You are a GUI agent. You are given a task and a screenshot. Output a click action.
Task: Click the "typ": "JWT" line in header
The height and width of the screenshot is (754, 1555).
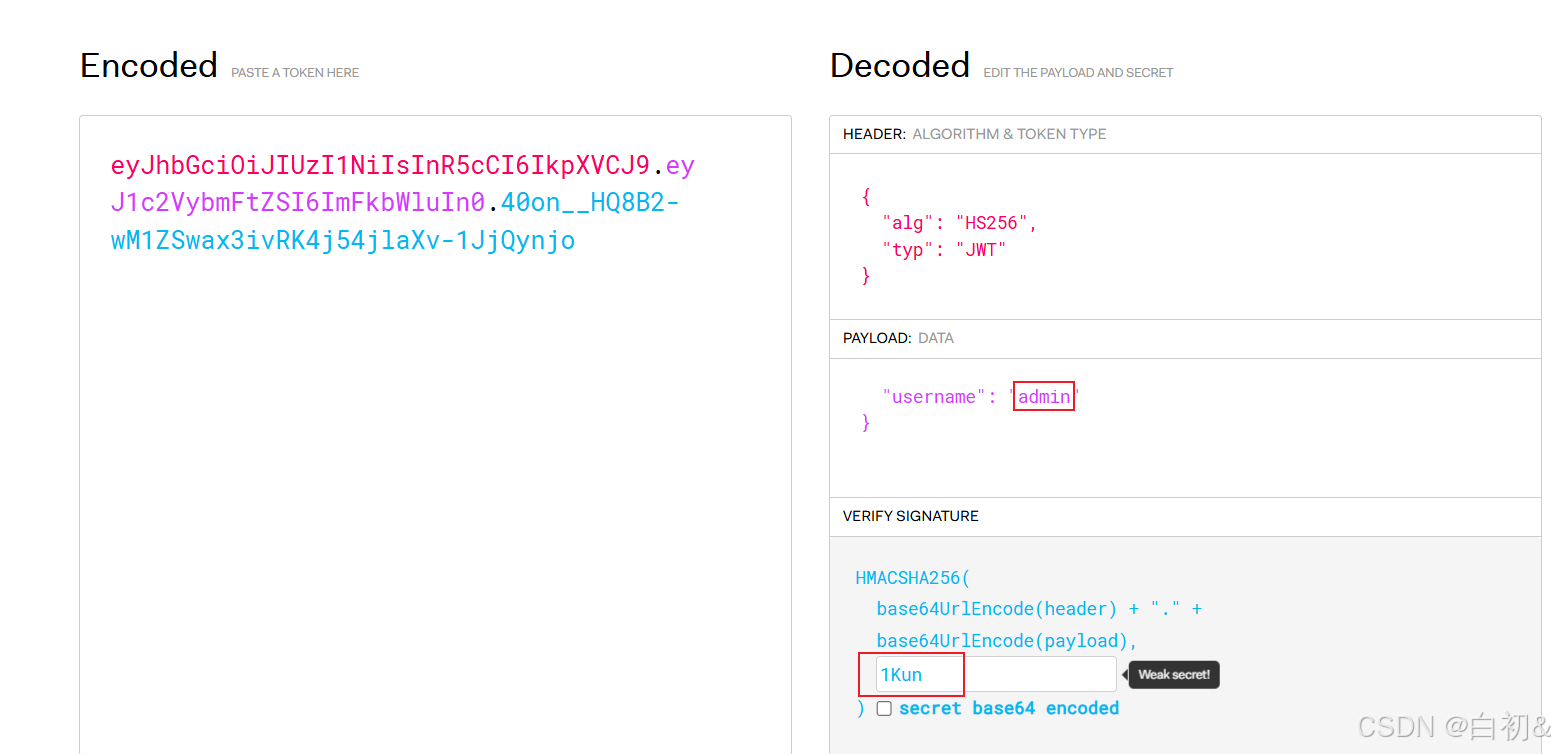(943, 250)
